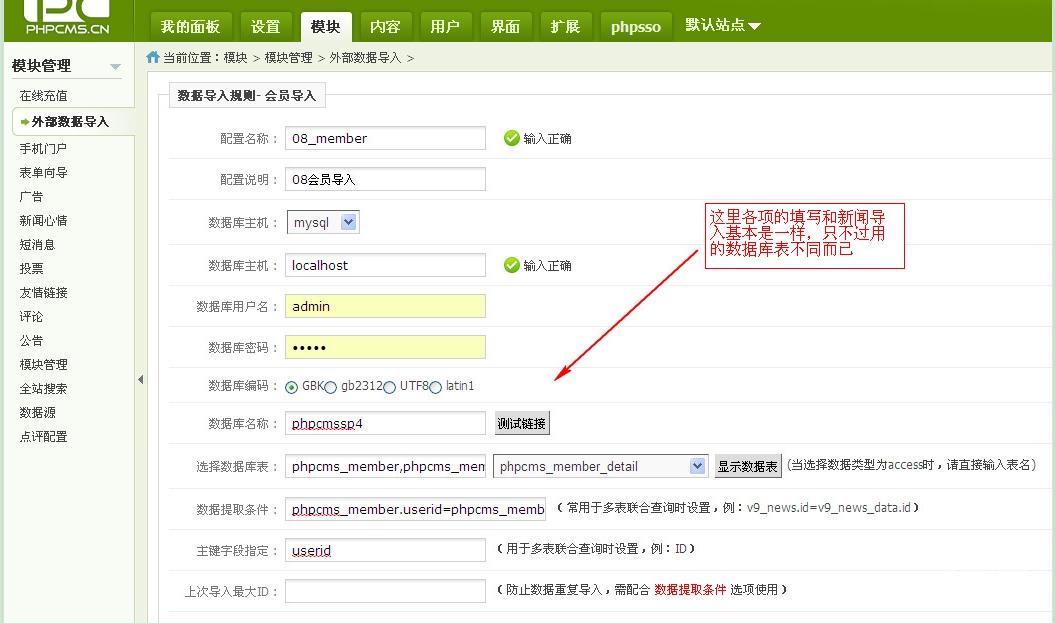Open the phpsso tab
The width and height of the screenshot is (1055, 624).
[x=636, y=27]
